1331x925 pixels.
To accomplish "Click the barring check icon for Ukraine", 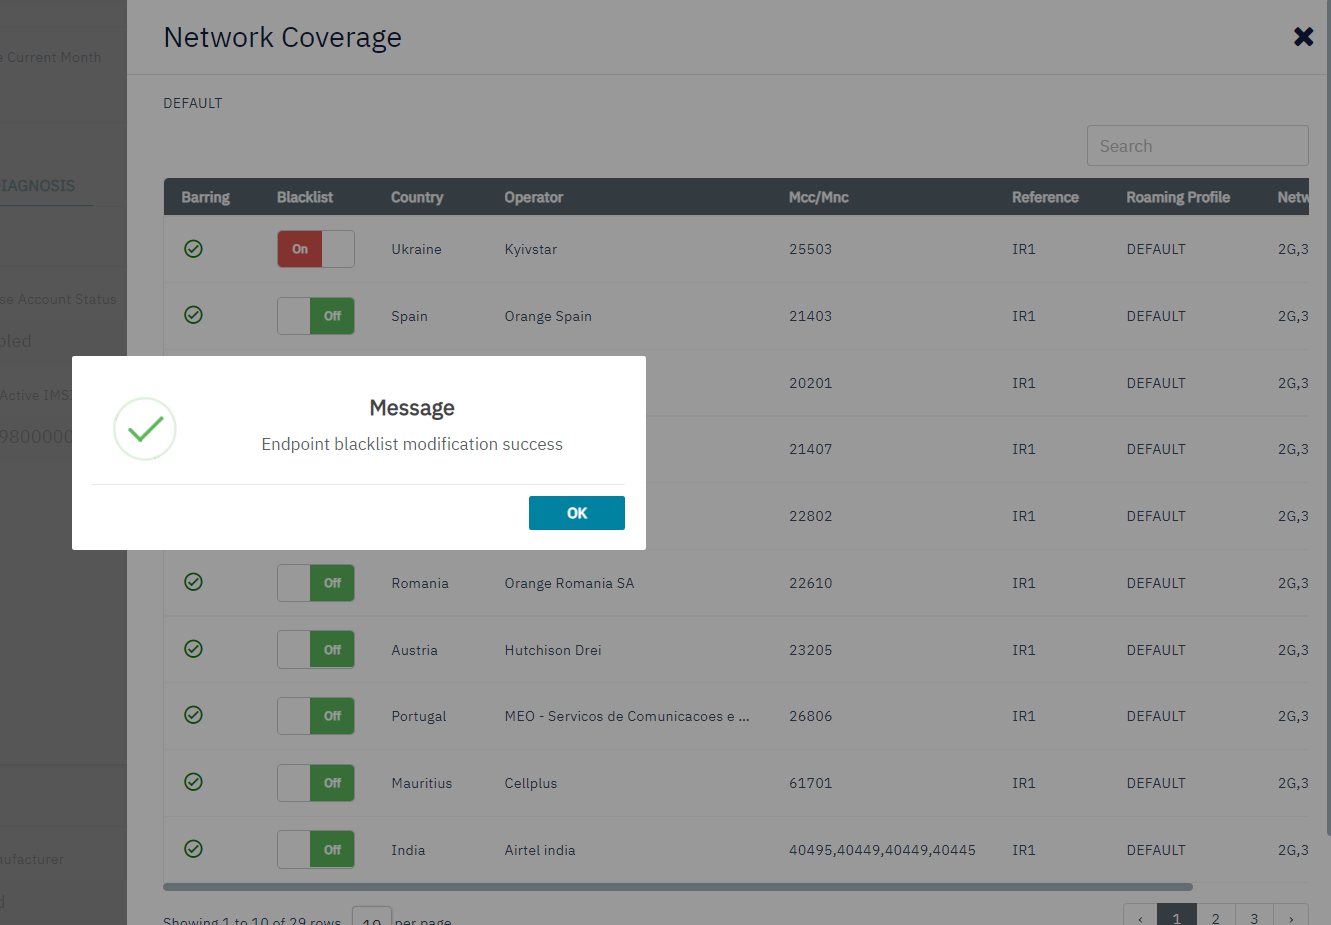I will [193, 249].
